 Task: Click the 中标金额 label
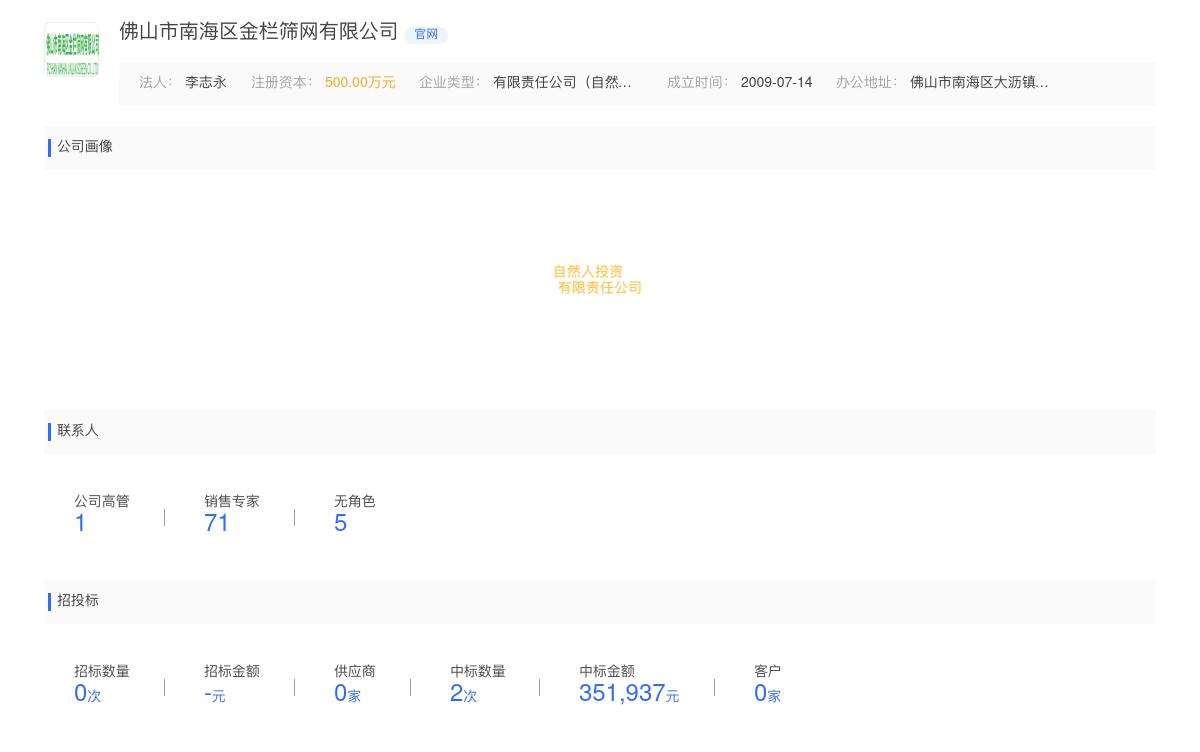click(607, 672)
